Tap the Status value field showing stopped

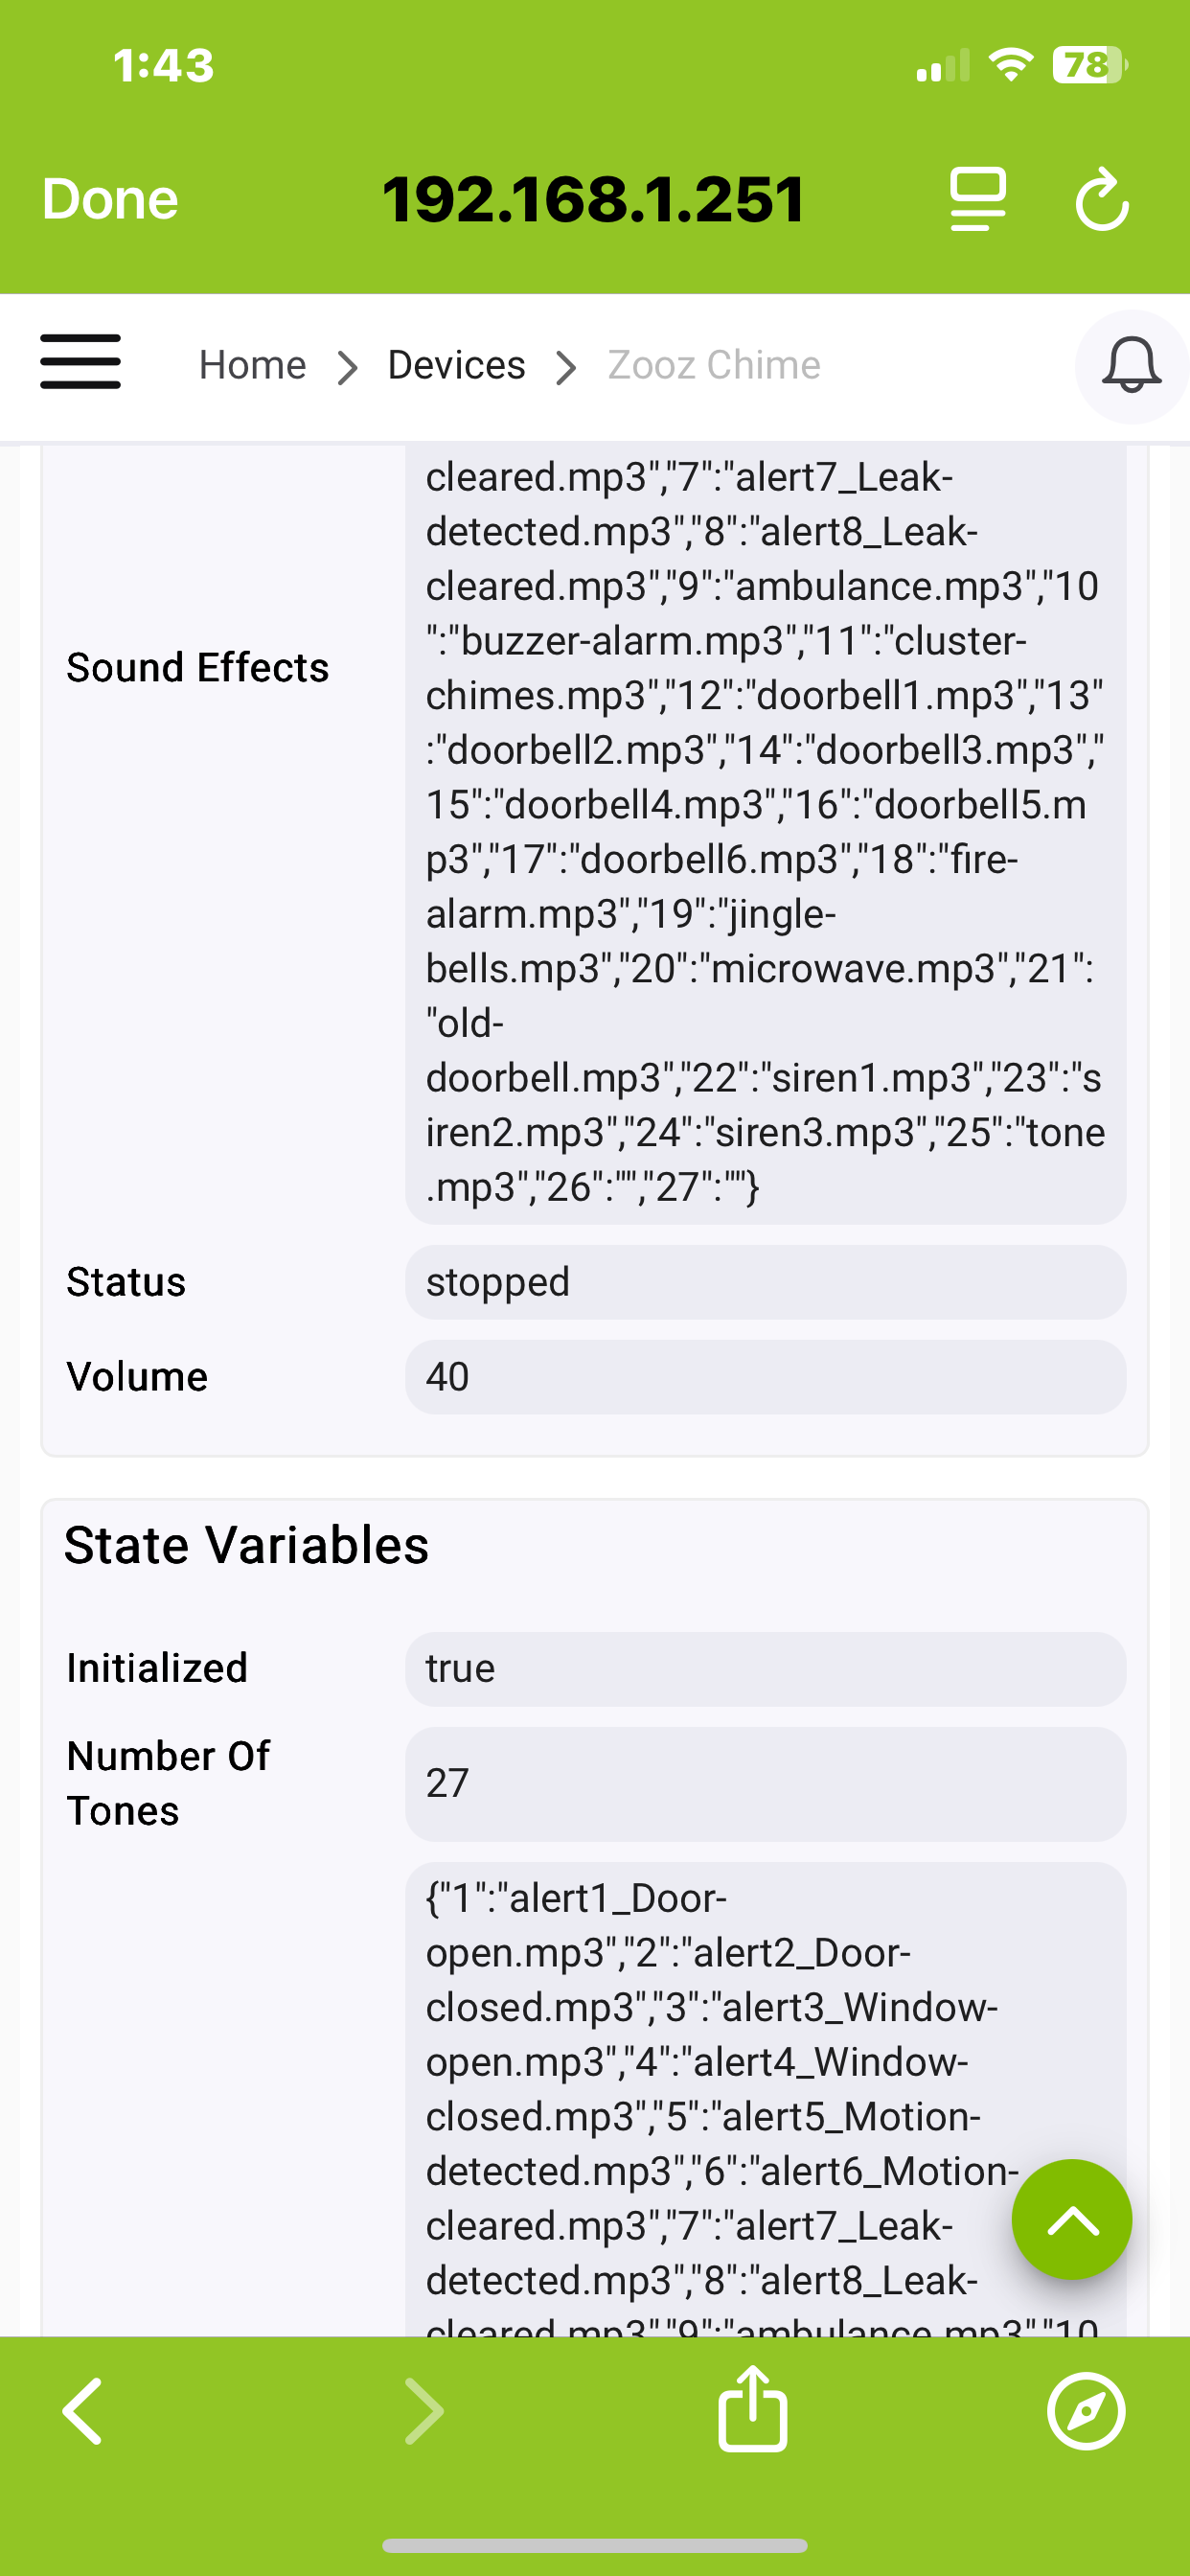765,1282
